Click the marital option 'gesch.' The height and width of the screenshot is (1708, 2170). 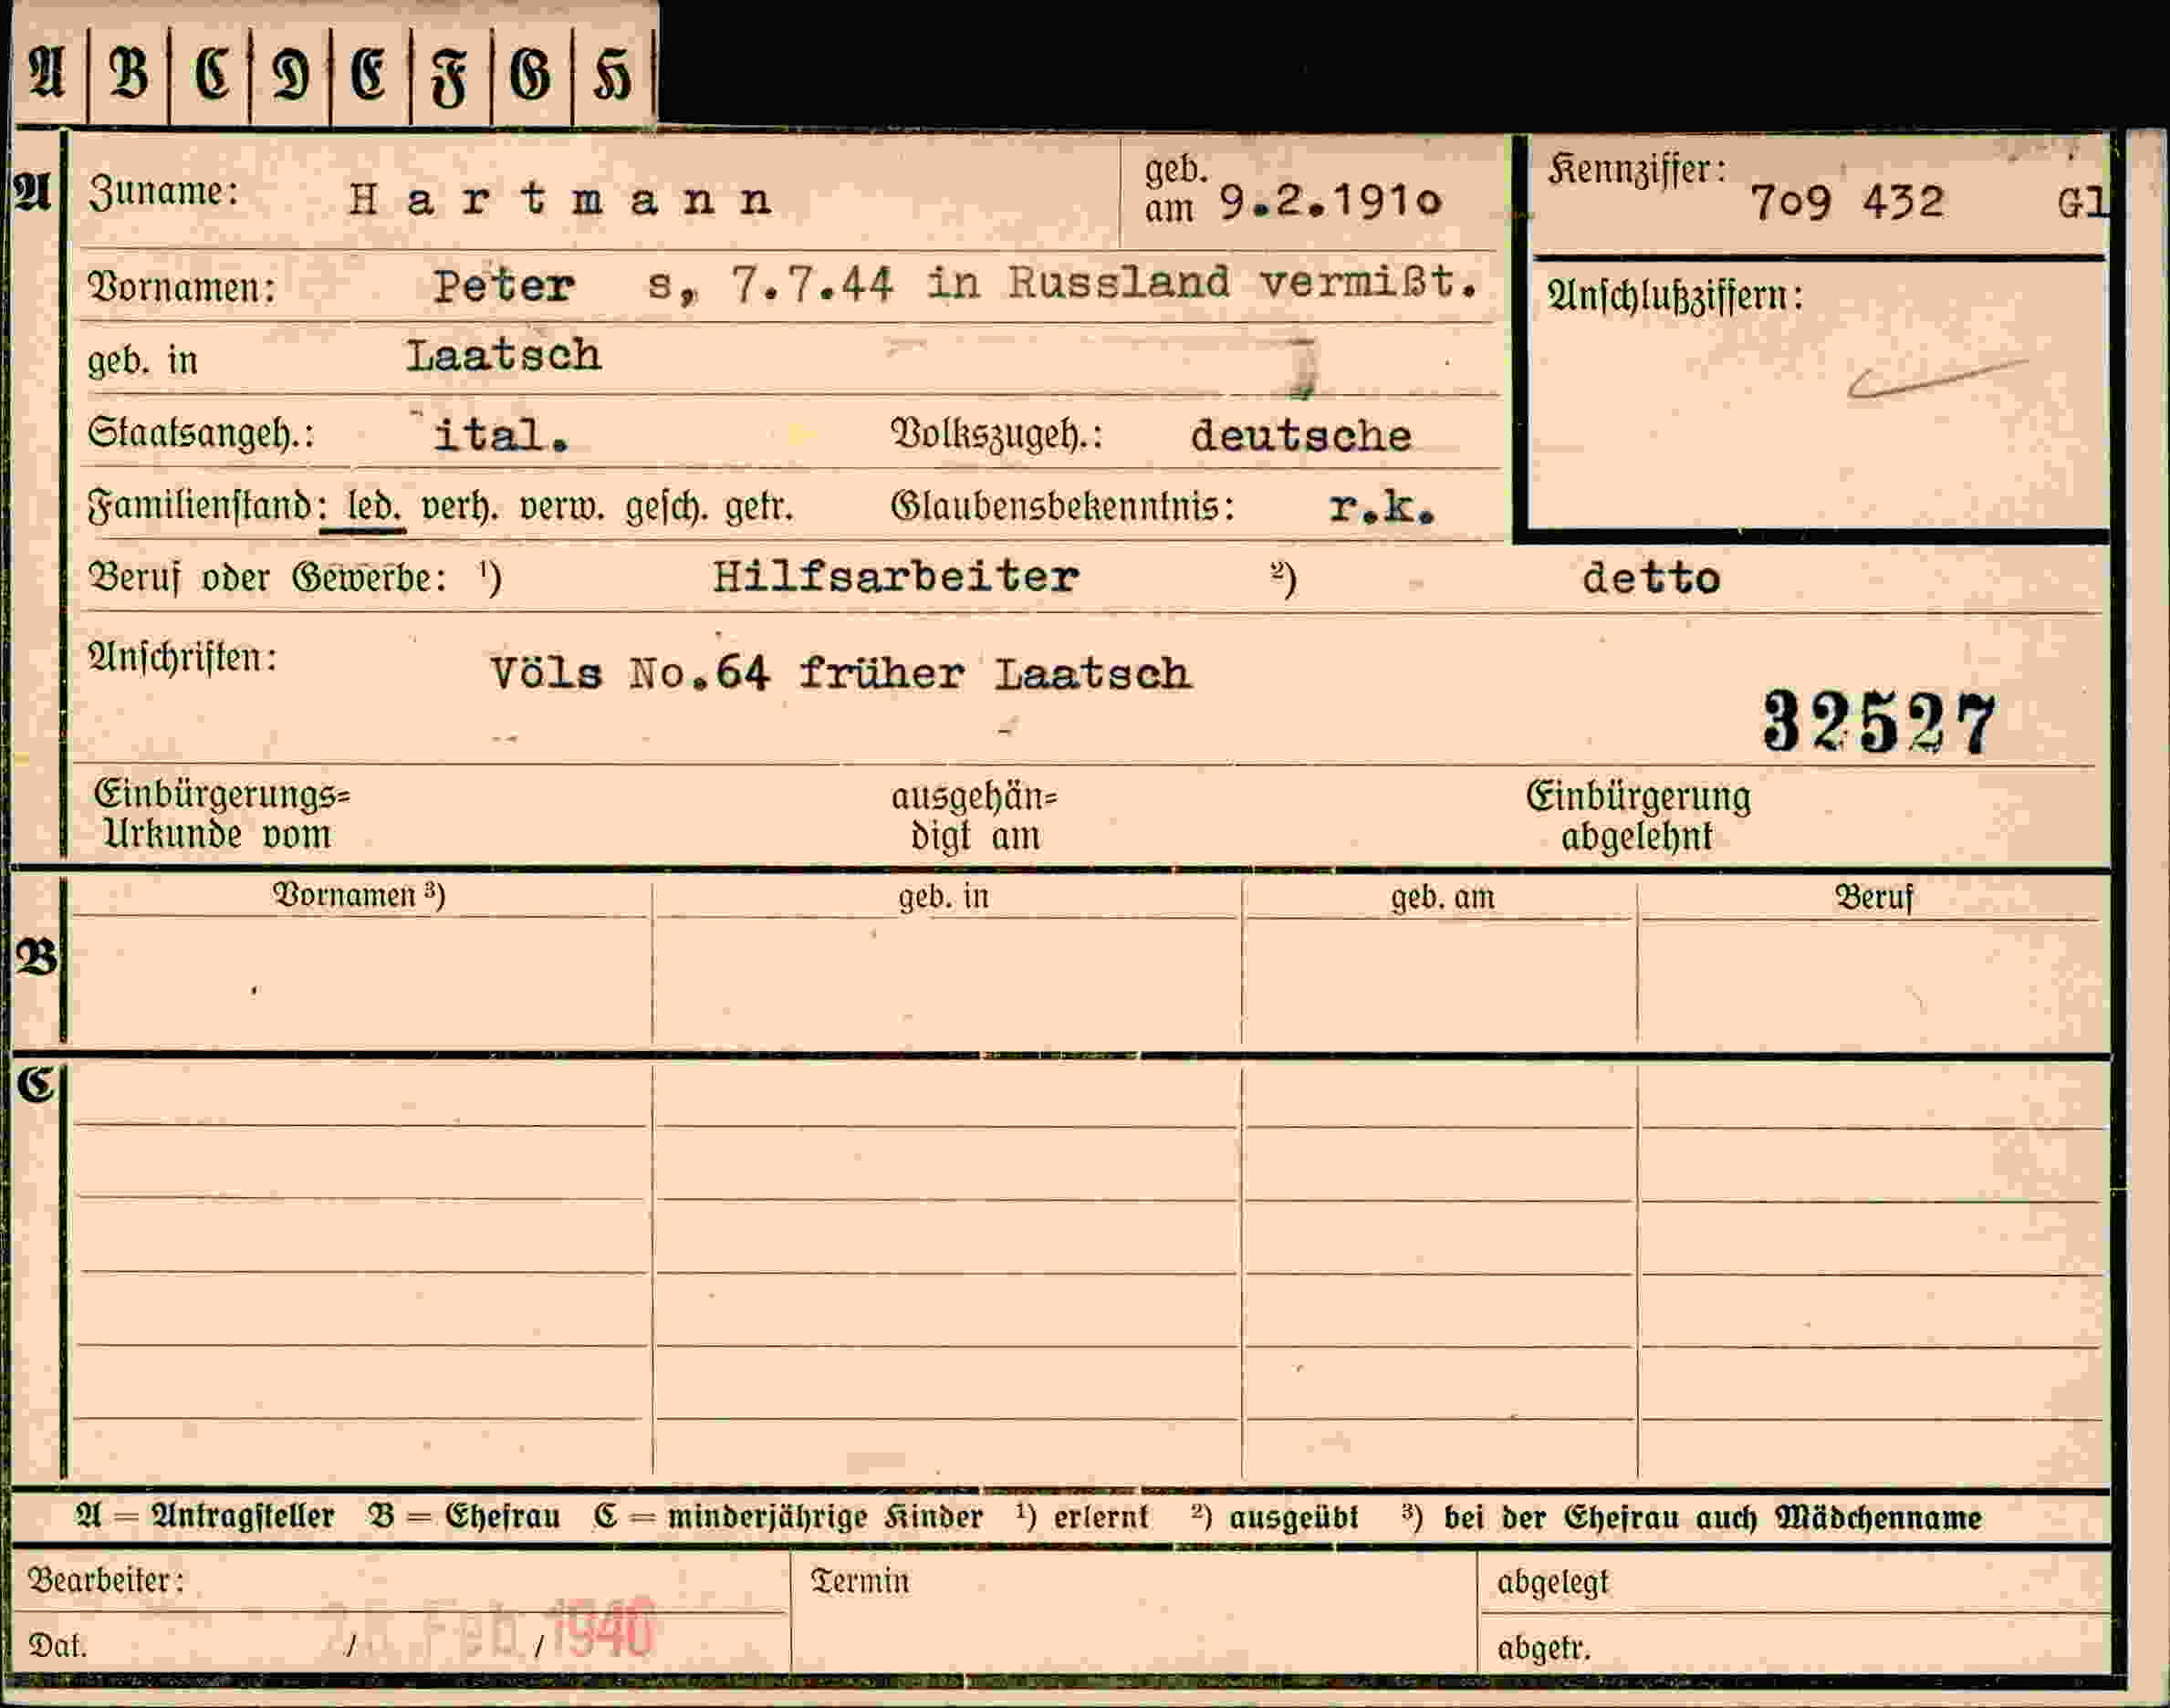pyautogui.click(x=667, y=508)
